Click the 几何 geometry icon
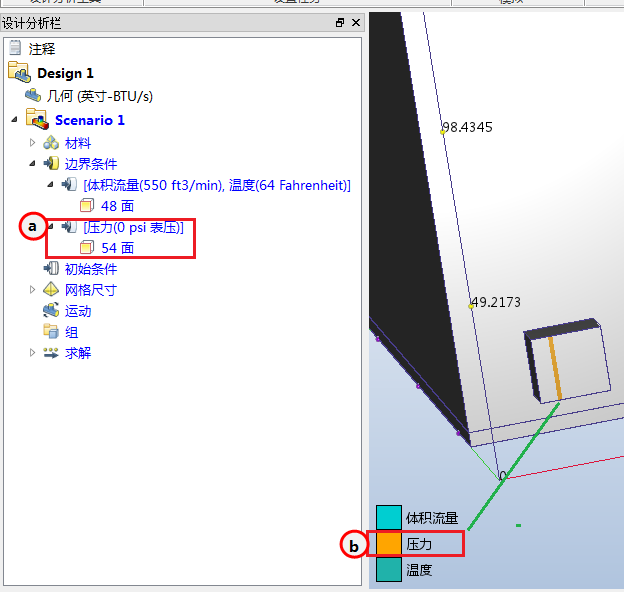 click(x=33, y=95)
